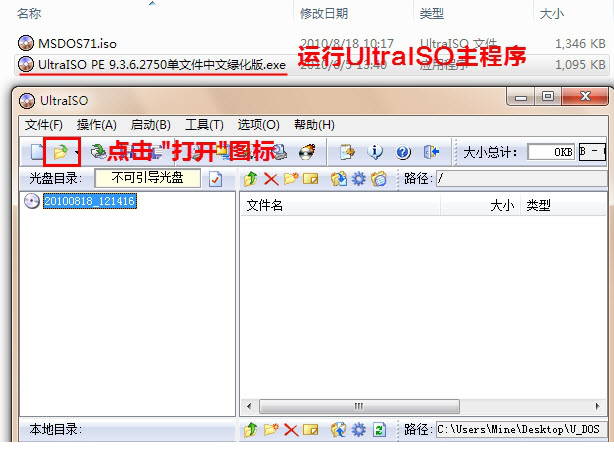Click the Explorer 类型 column header at top
Image resolution: width=614 pixels, height=459 pixels.
[432, 14]
